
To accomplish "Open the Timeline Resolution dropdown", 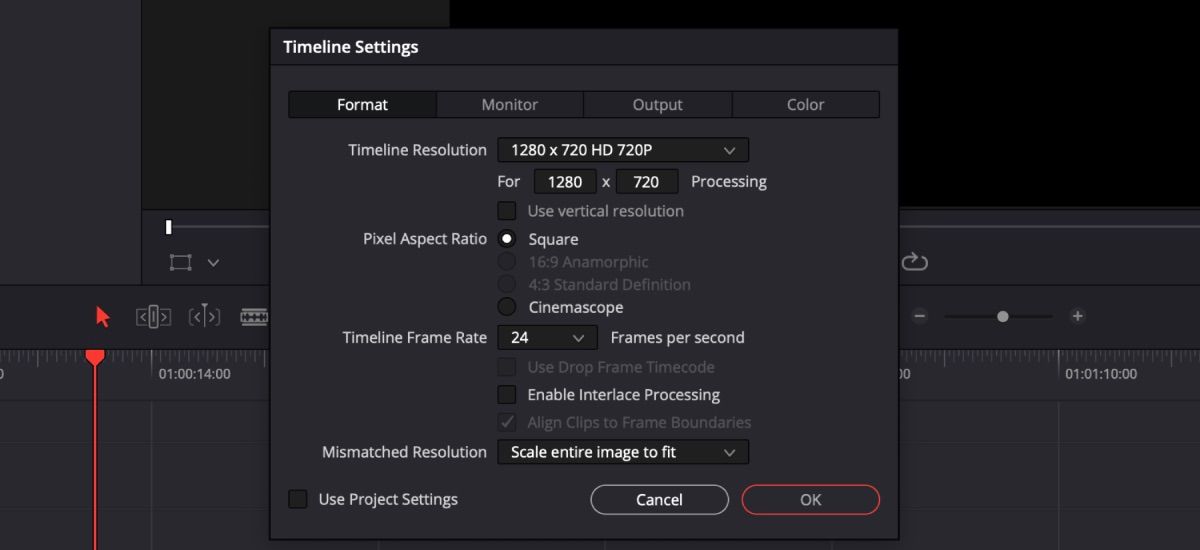I will click(x=622, y=150).
